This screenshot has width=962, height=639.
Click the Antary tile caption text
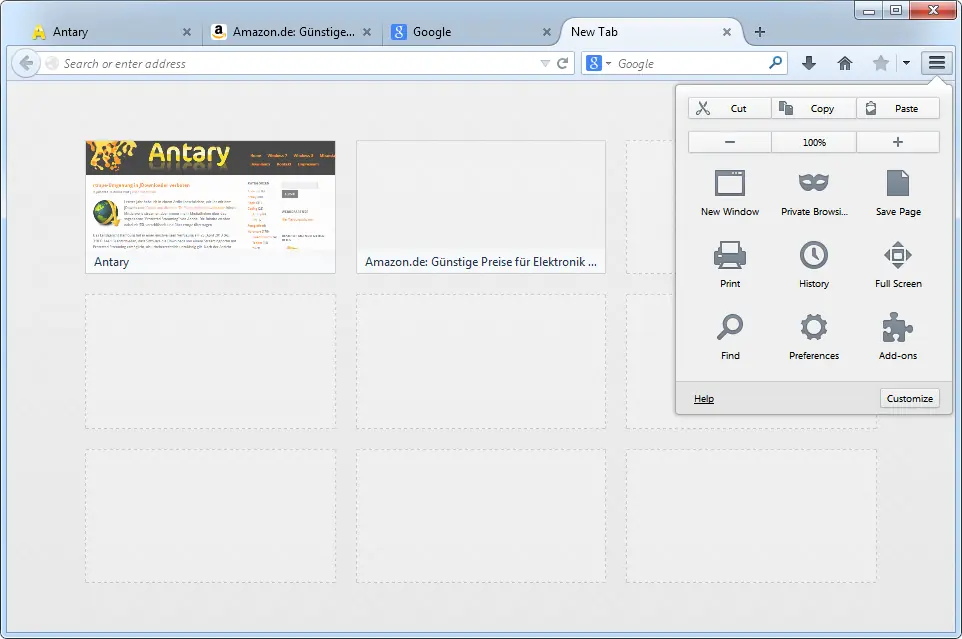pos(112,262)
